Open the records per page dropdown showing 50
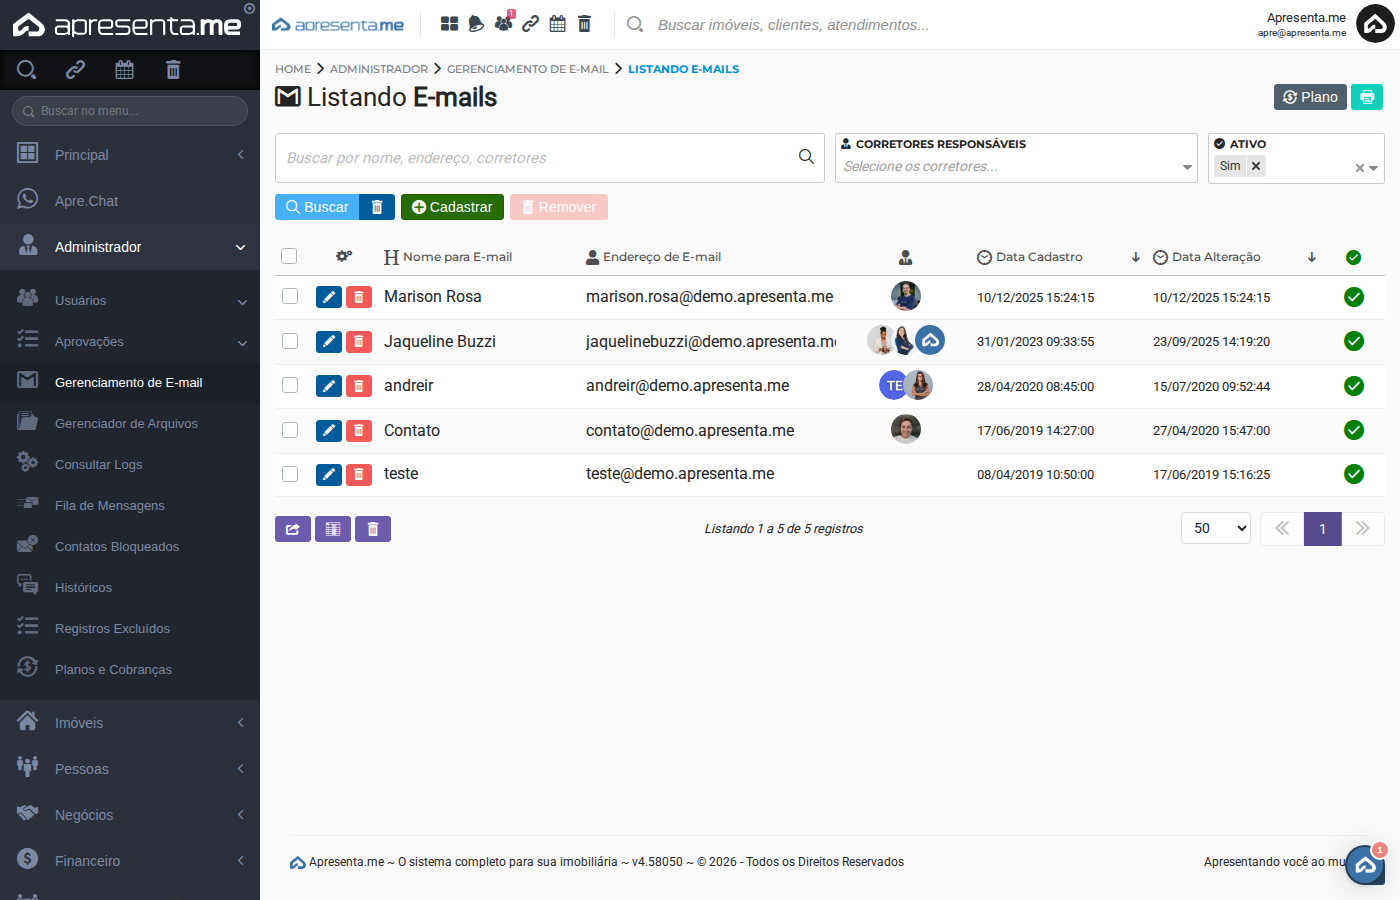 coord(1215,528)
